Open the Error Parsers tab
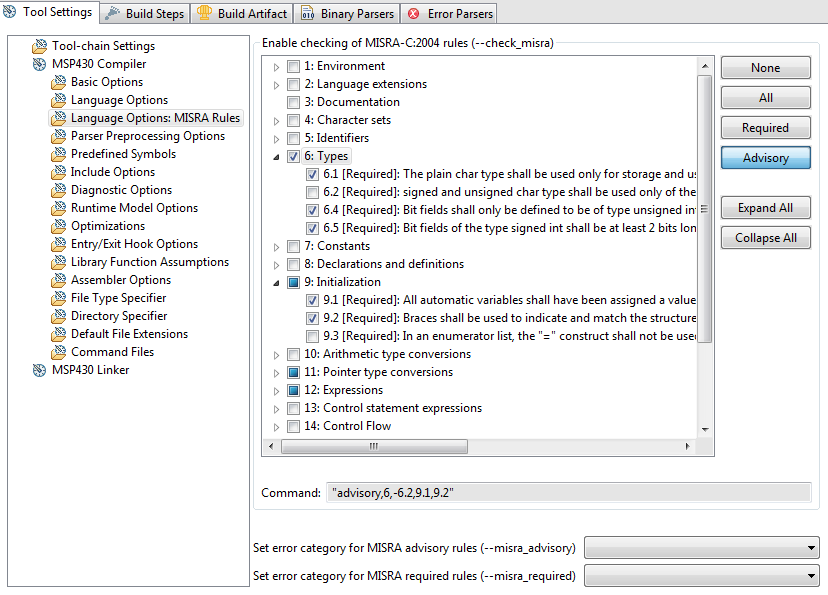The width and height of the screenshot is (828, 595). point(450,14)
